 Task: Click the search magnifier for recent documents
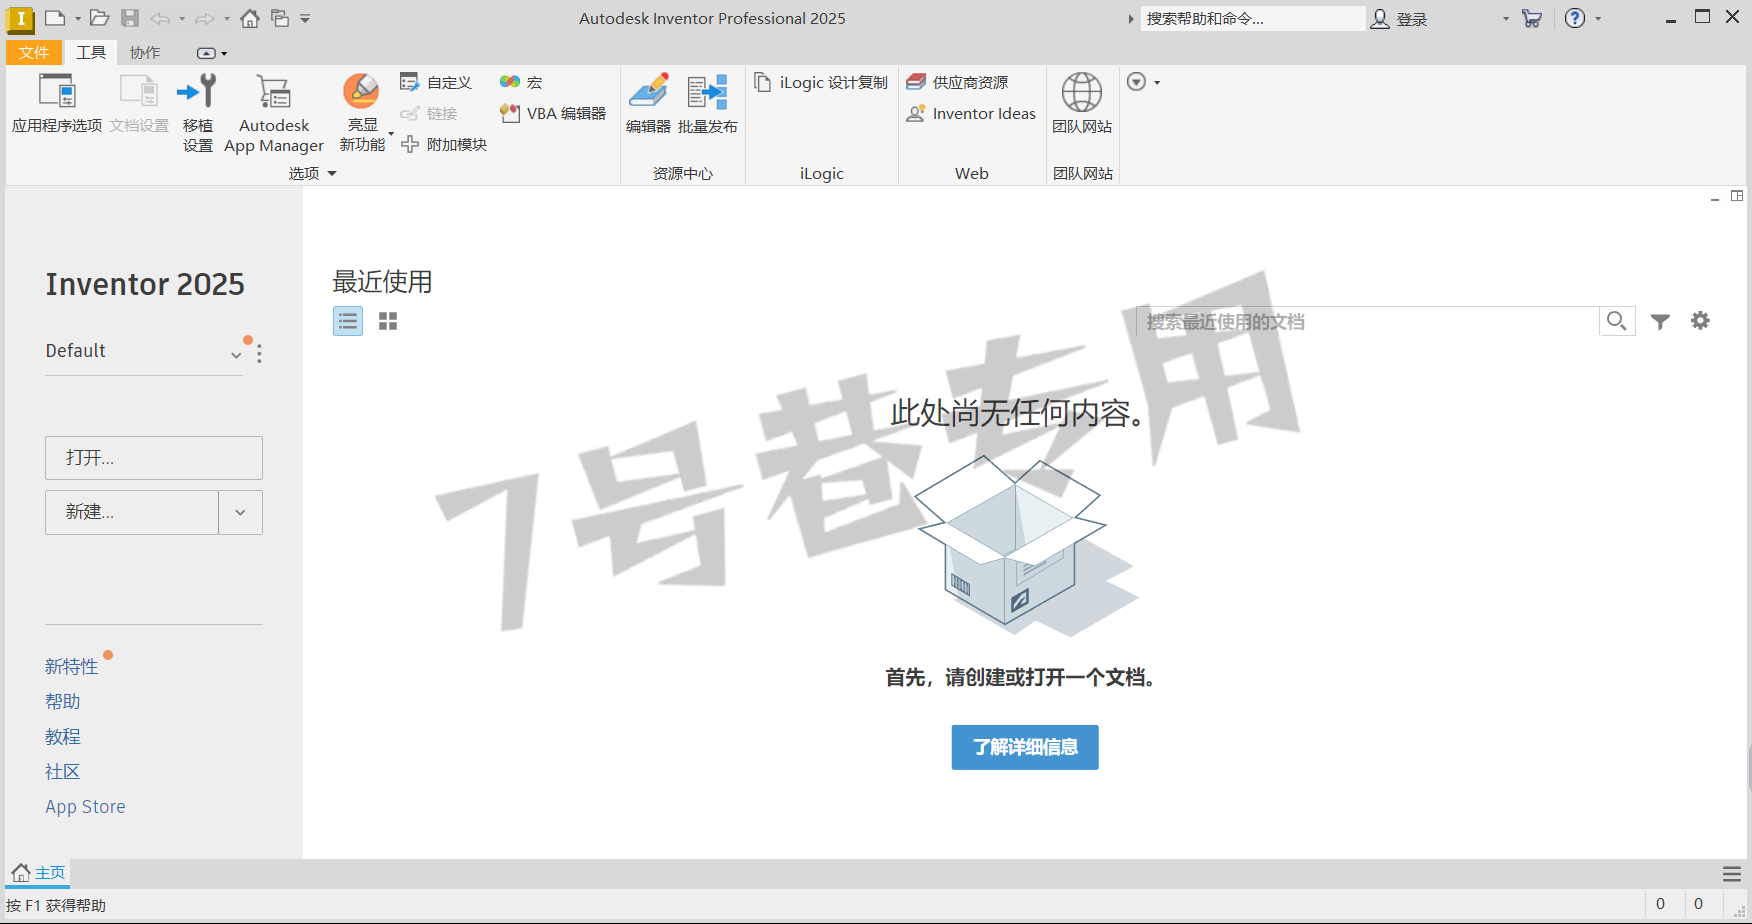tap(1617, 321)
